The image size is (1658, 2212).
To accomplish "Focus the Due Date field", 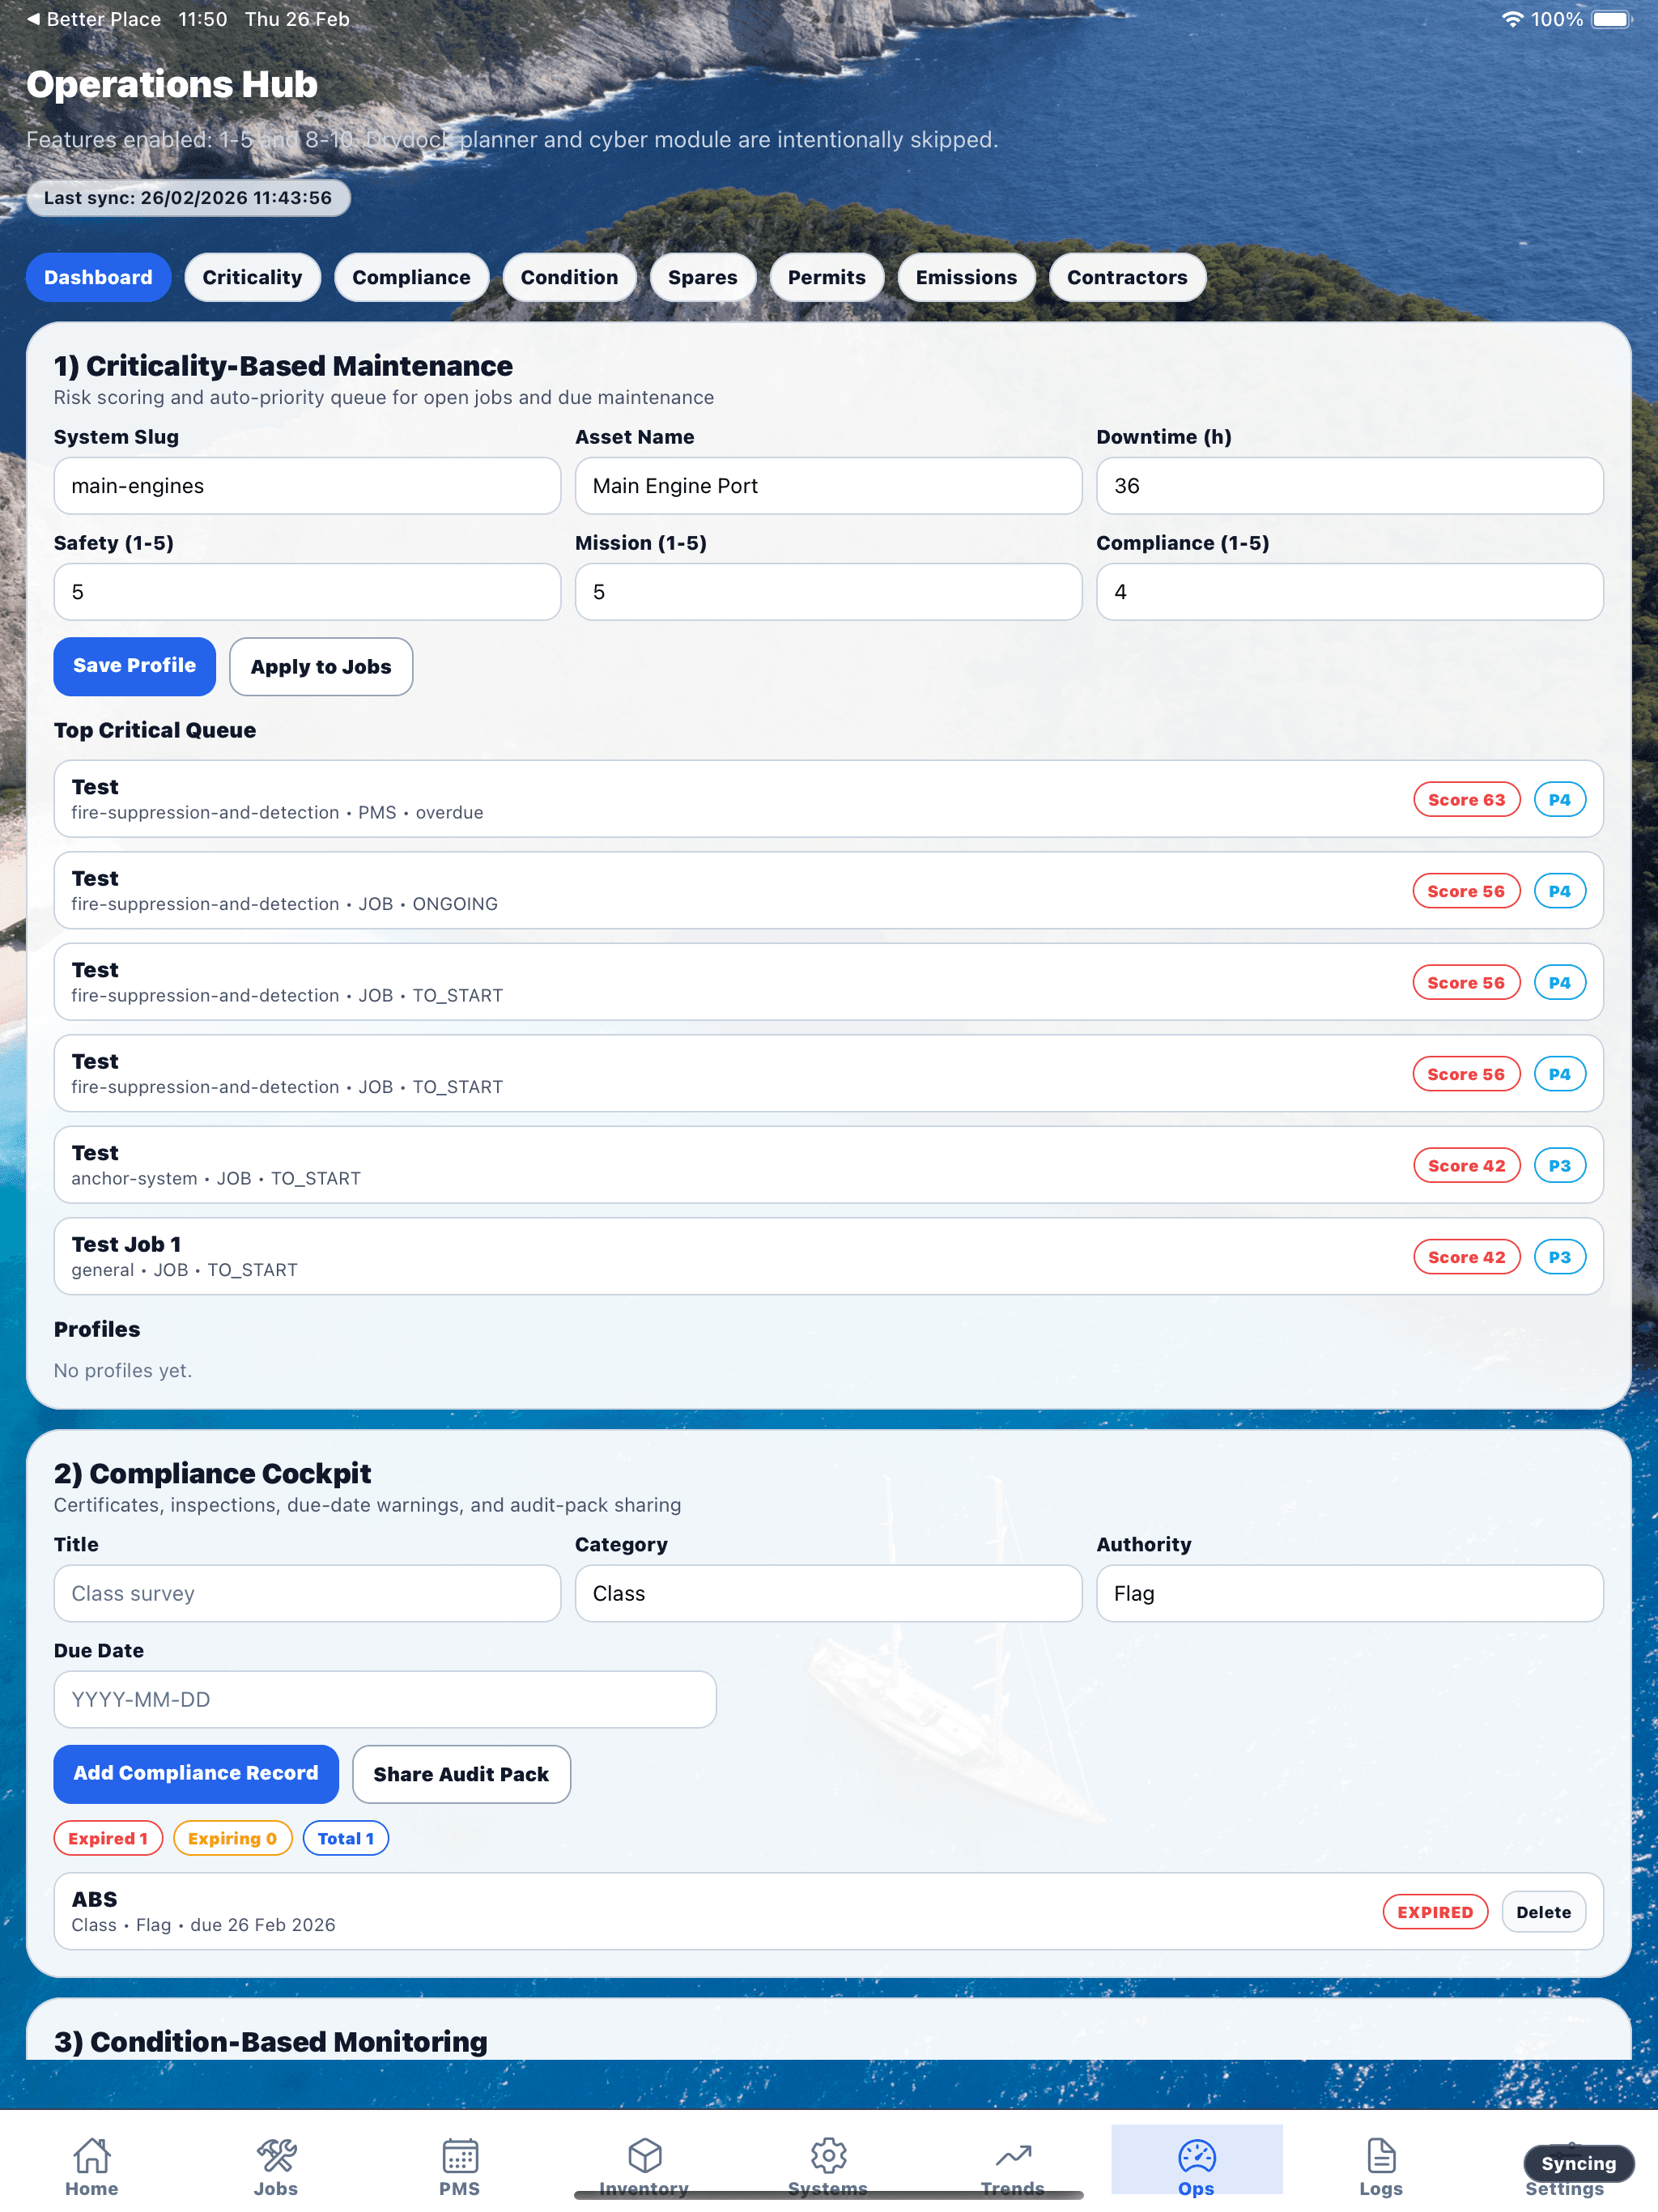I will coord(385,1699).
